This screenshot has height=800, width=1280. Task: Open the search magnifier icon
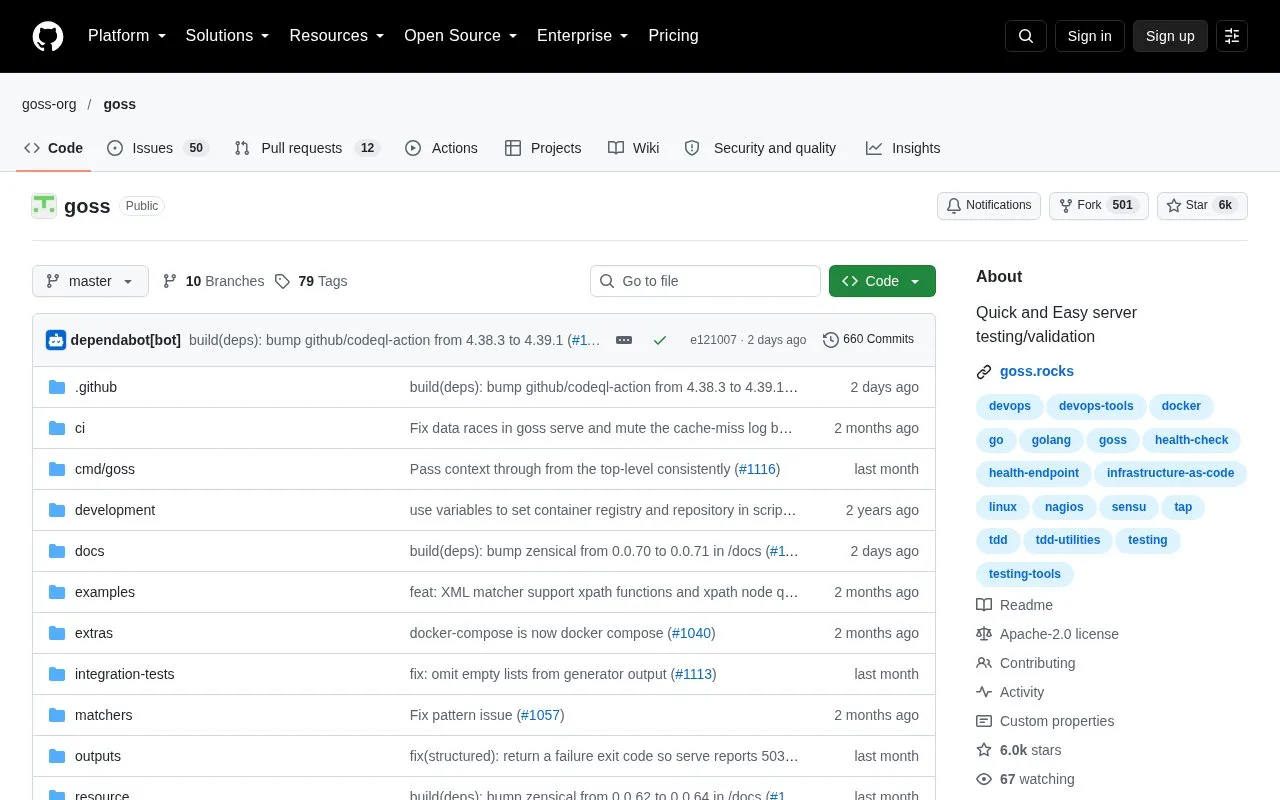1026,36
